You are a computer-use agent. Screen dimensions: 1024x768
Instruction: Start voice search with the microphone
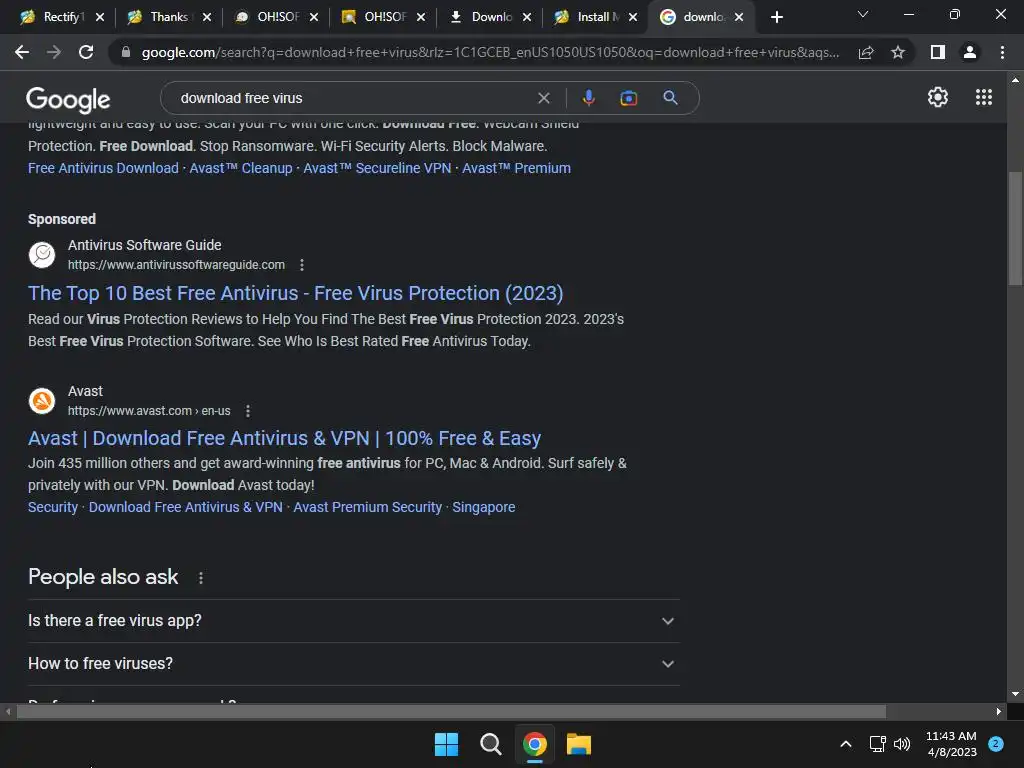588,98
